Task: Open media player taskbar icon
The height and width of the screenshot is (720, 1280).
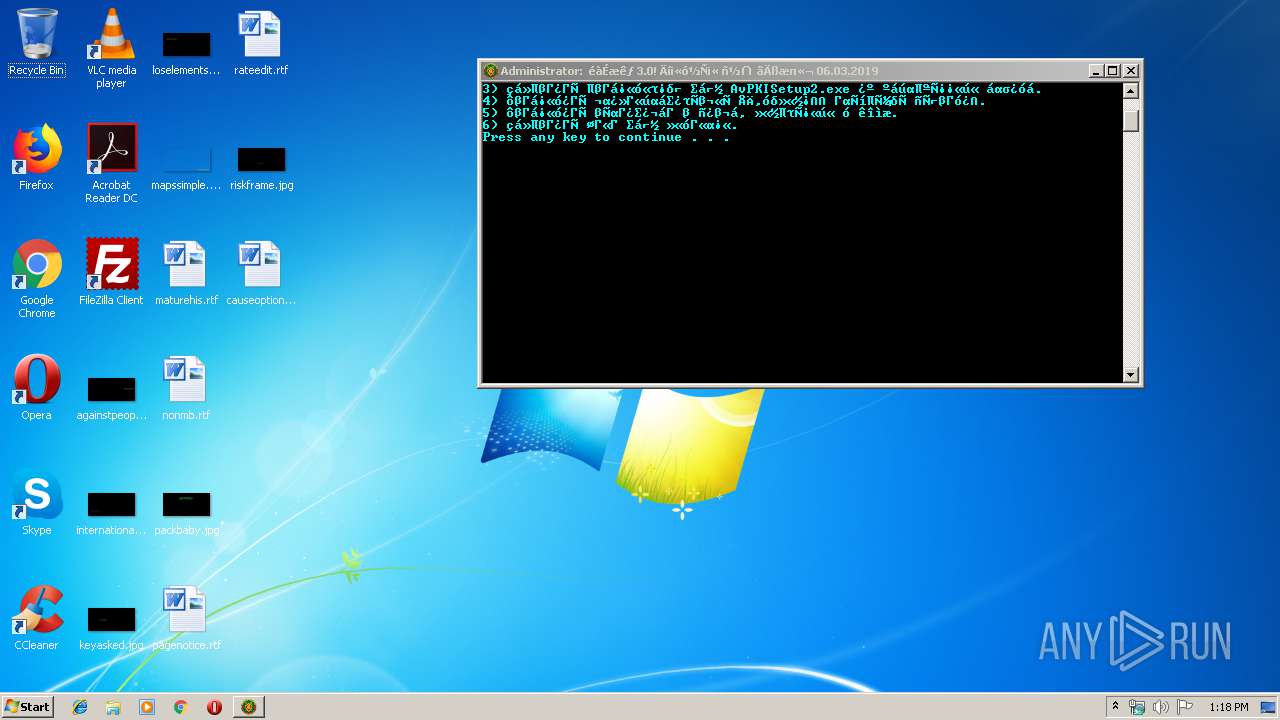Action: coord(147,707)
